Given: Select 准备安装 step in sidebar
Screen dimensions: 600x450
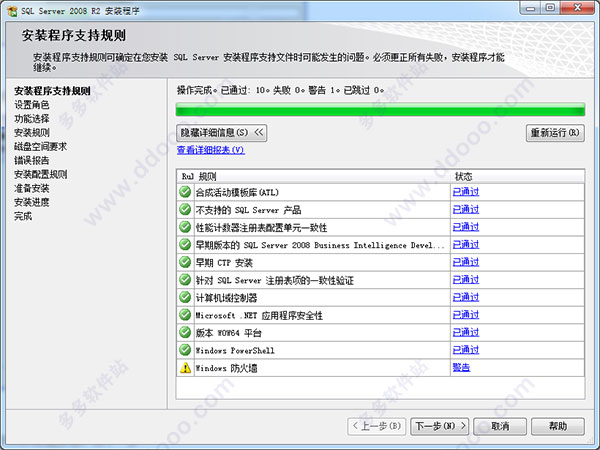Looking at the screenshot, I should pyautogui.click(x=32, y=188).
